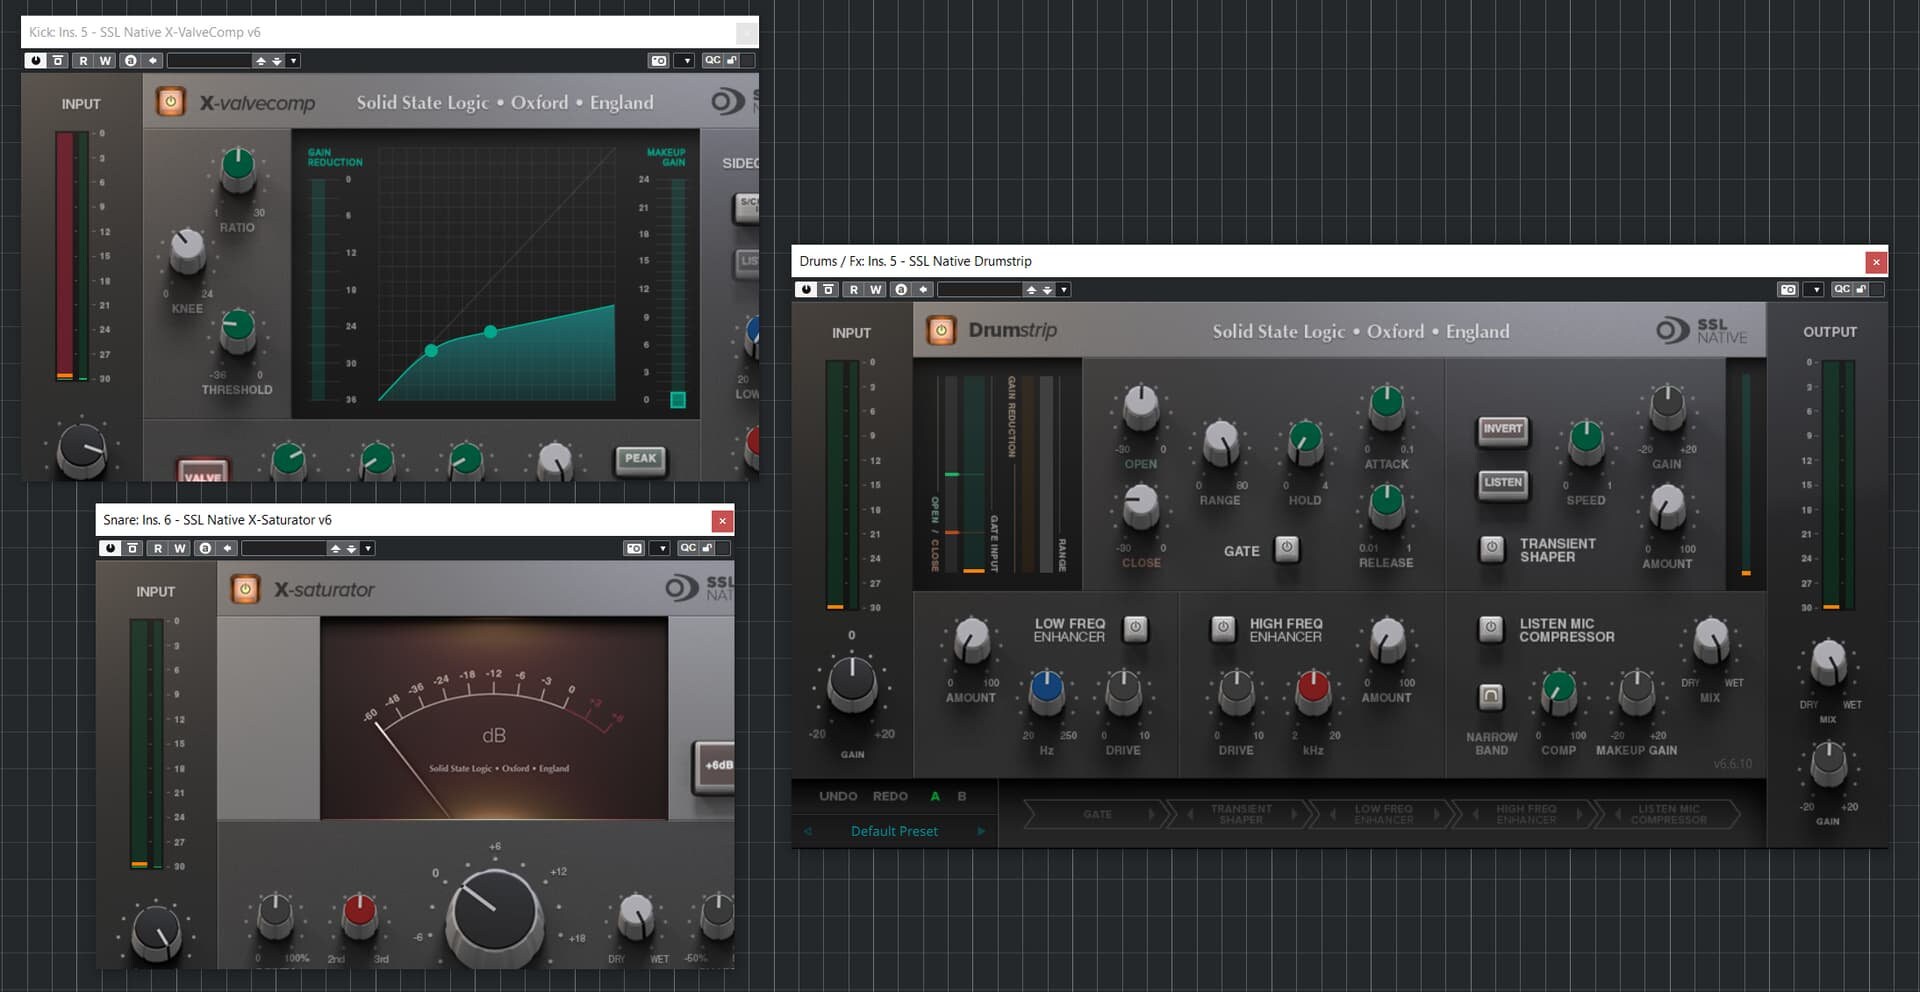Click QC button in Kick X-ValveComp window

coord(712,60)
